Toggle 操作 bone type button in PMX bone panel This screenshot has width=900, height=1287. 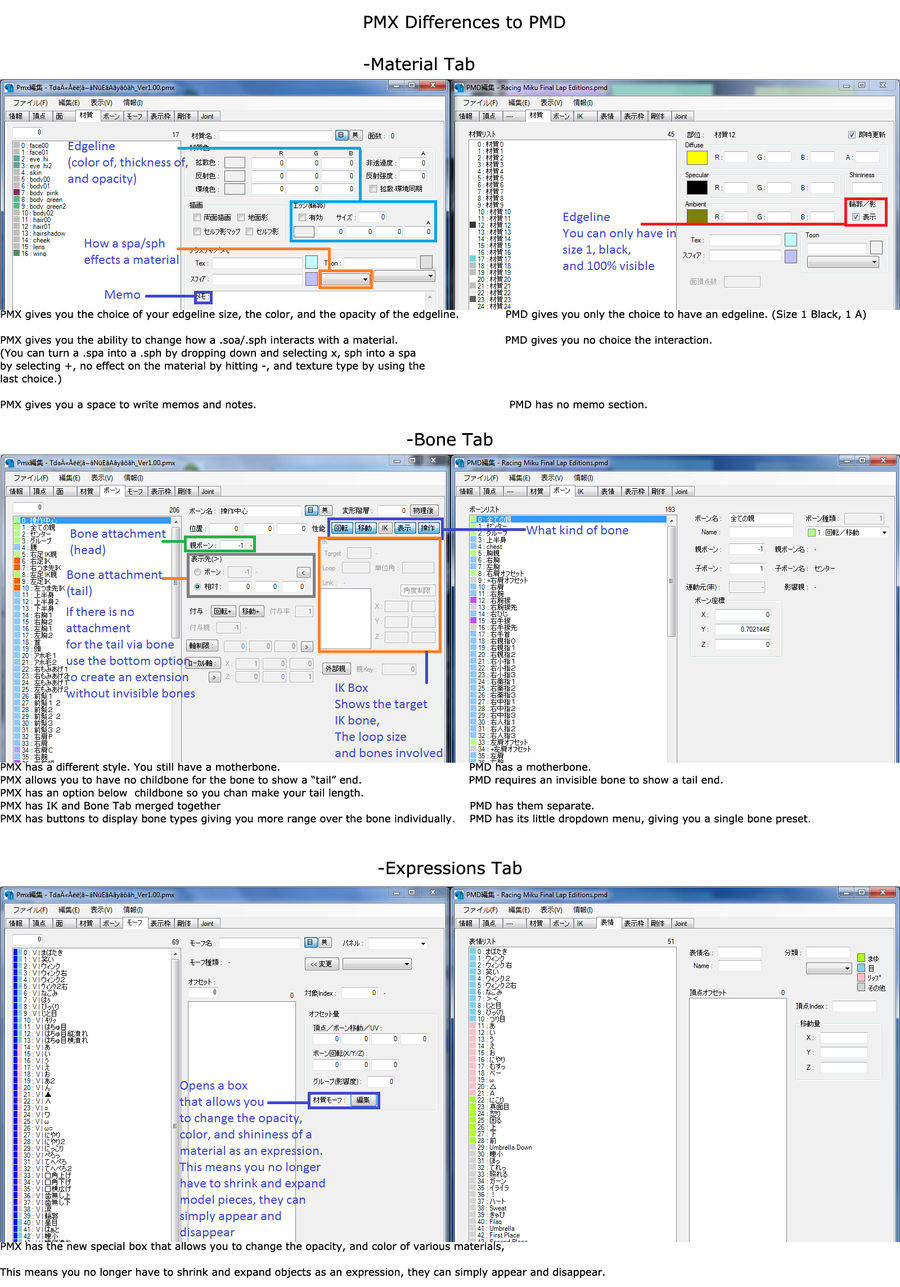428,527
